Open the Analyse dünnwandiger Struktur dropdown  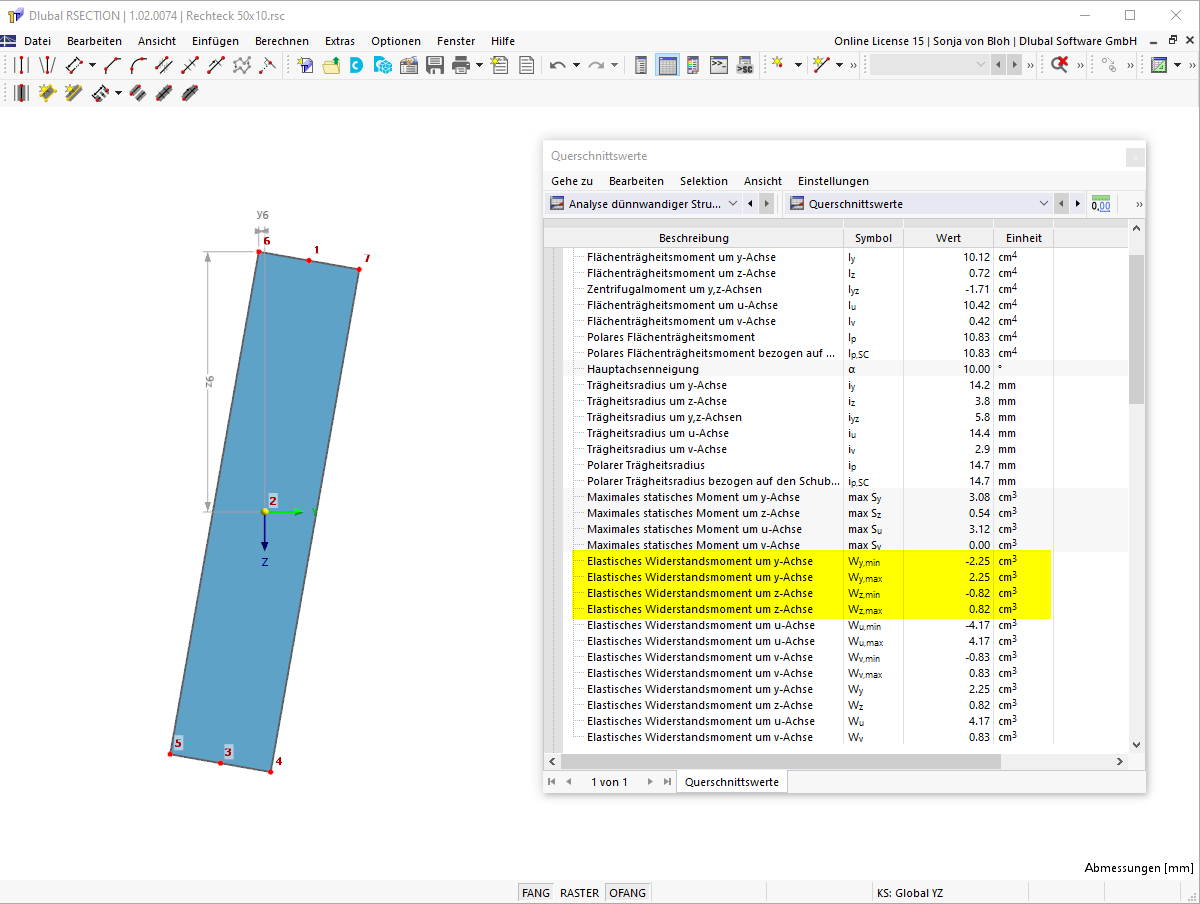click(733, 204)
